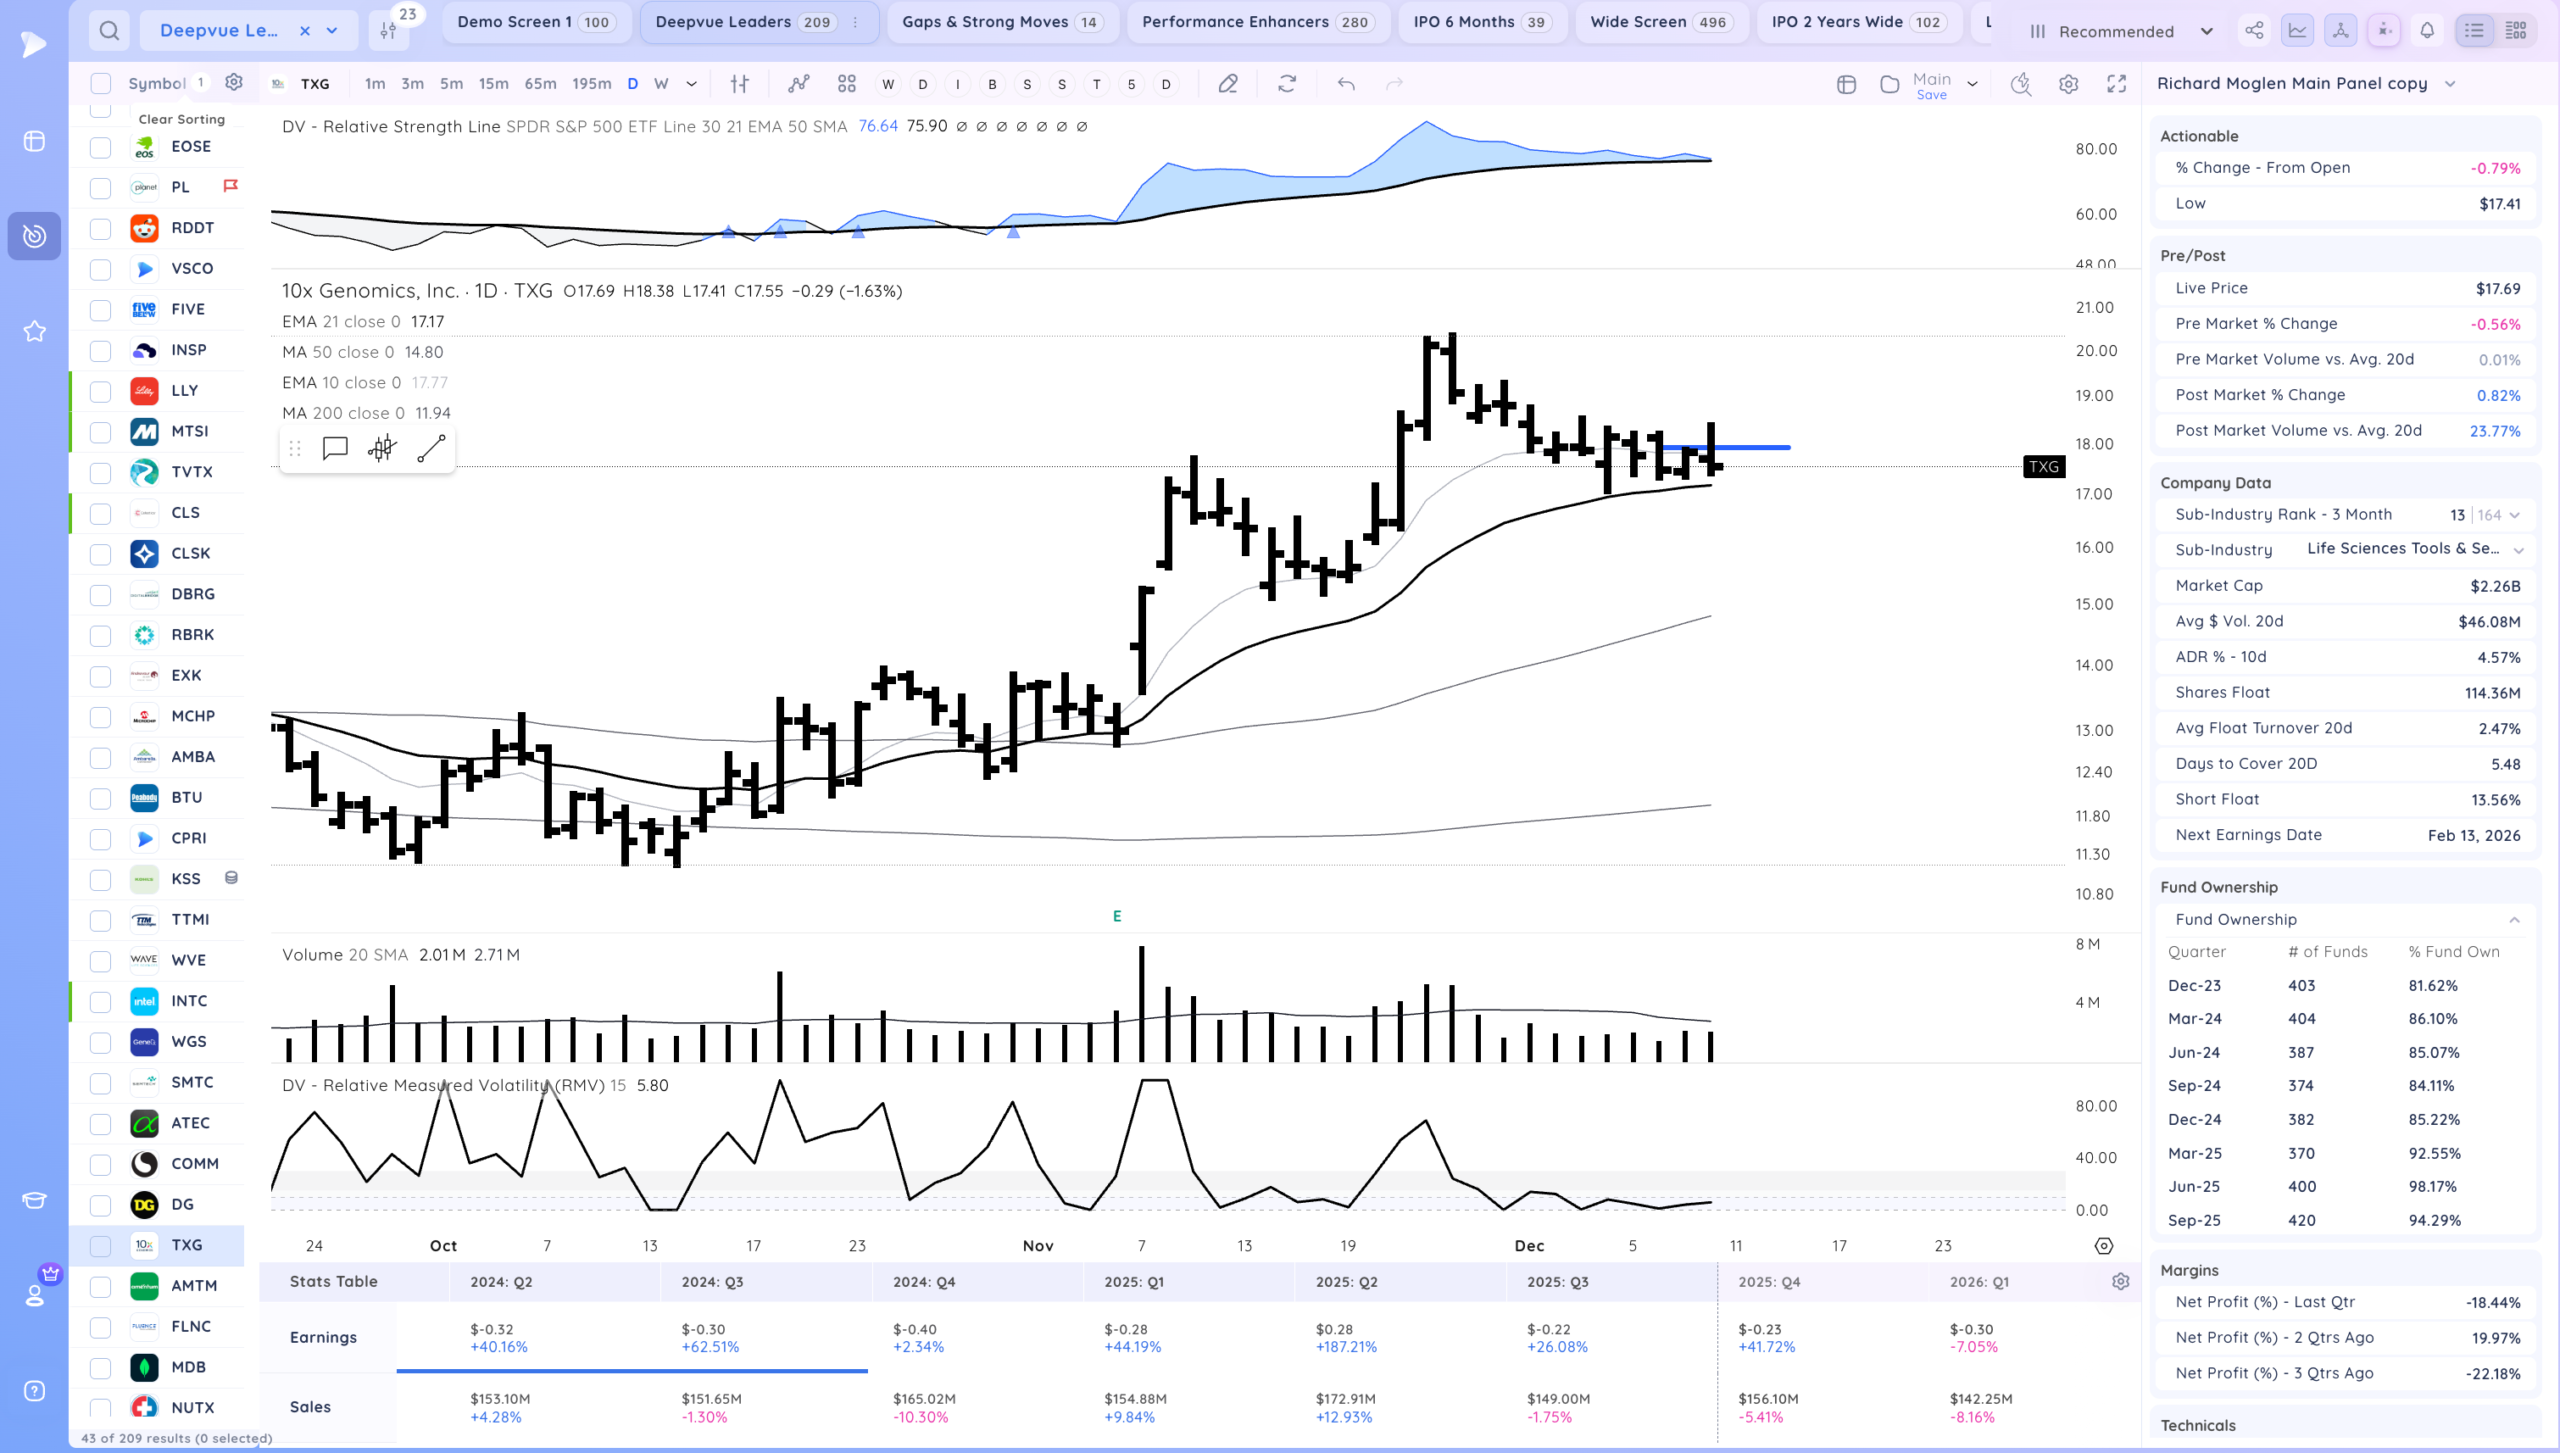Select the trend line drawing tool
The width and height of the screenshot is (2560, 1453).
[x=431, y=449]
